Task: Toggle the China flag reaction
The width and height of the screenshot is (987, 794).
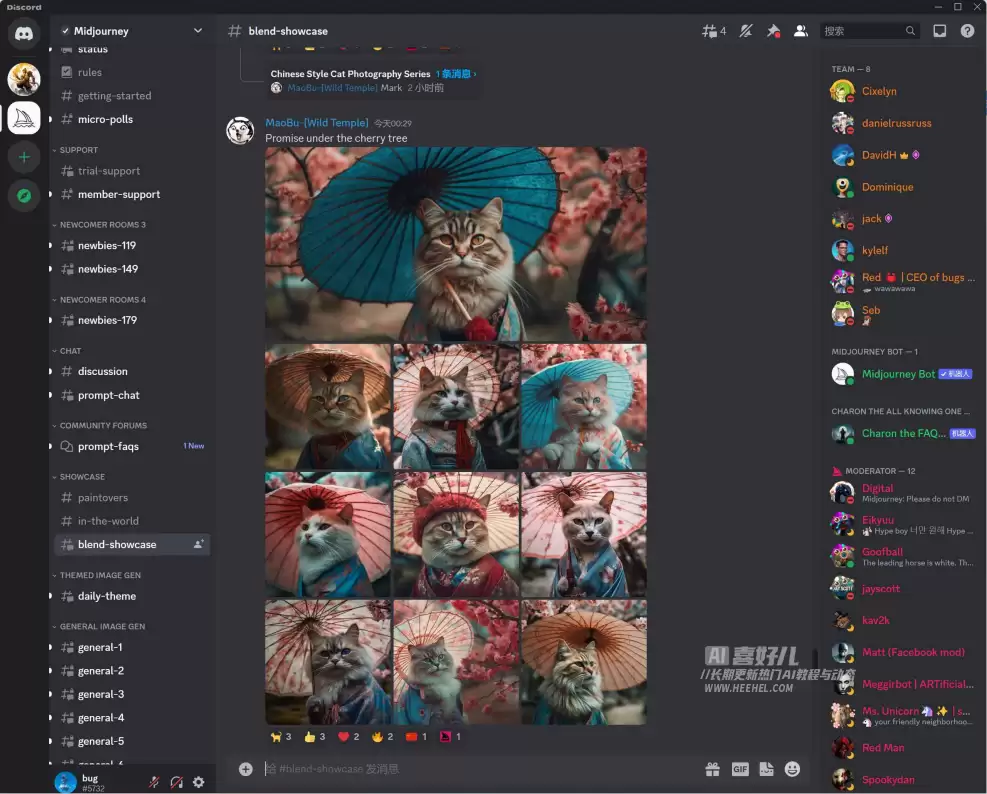Action: [416, 737]
